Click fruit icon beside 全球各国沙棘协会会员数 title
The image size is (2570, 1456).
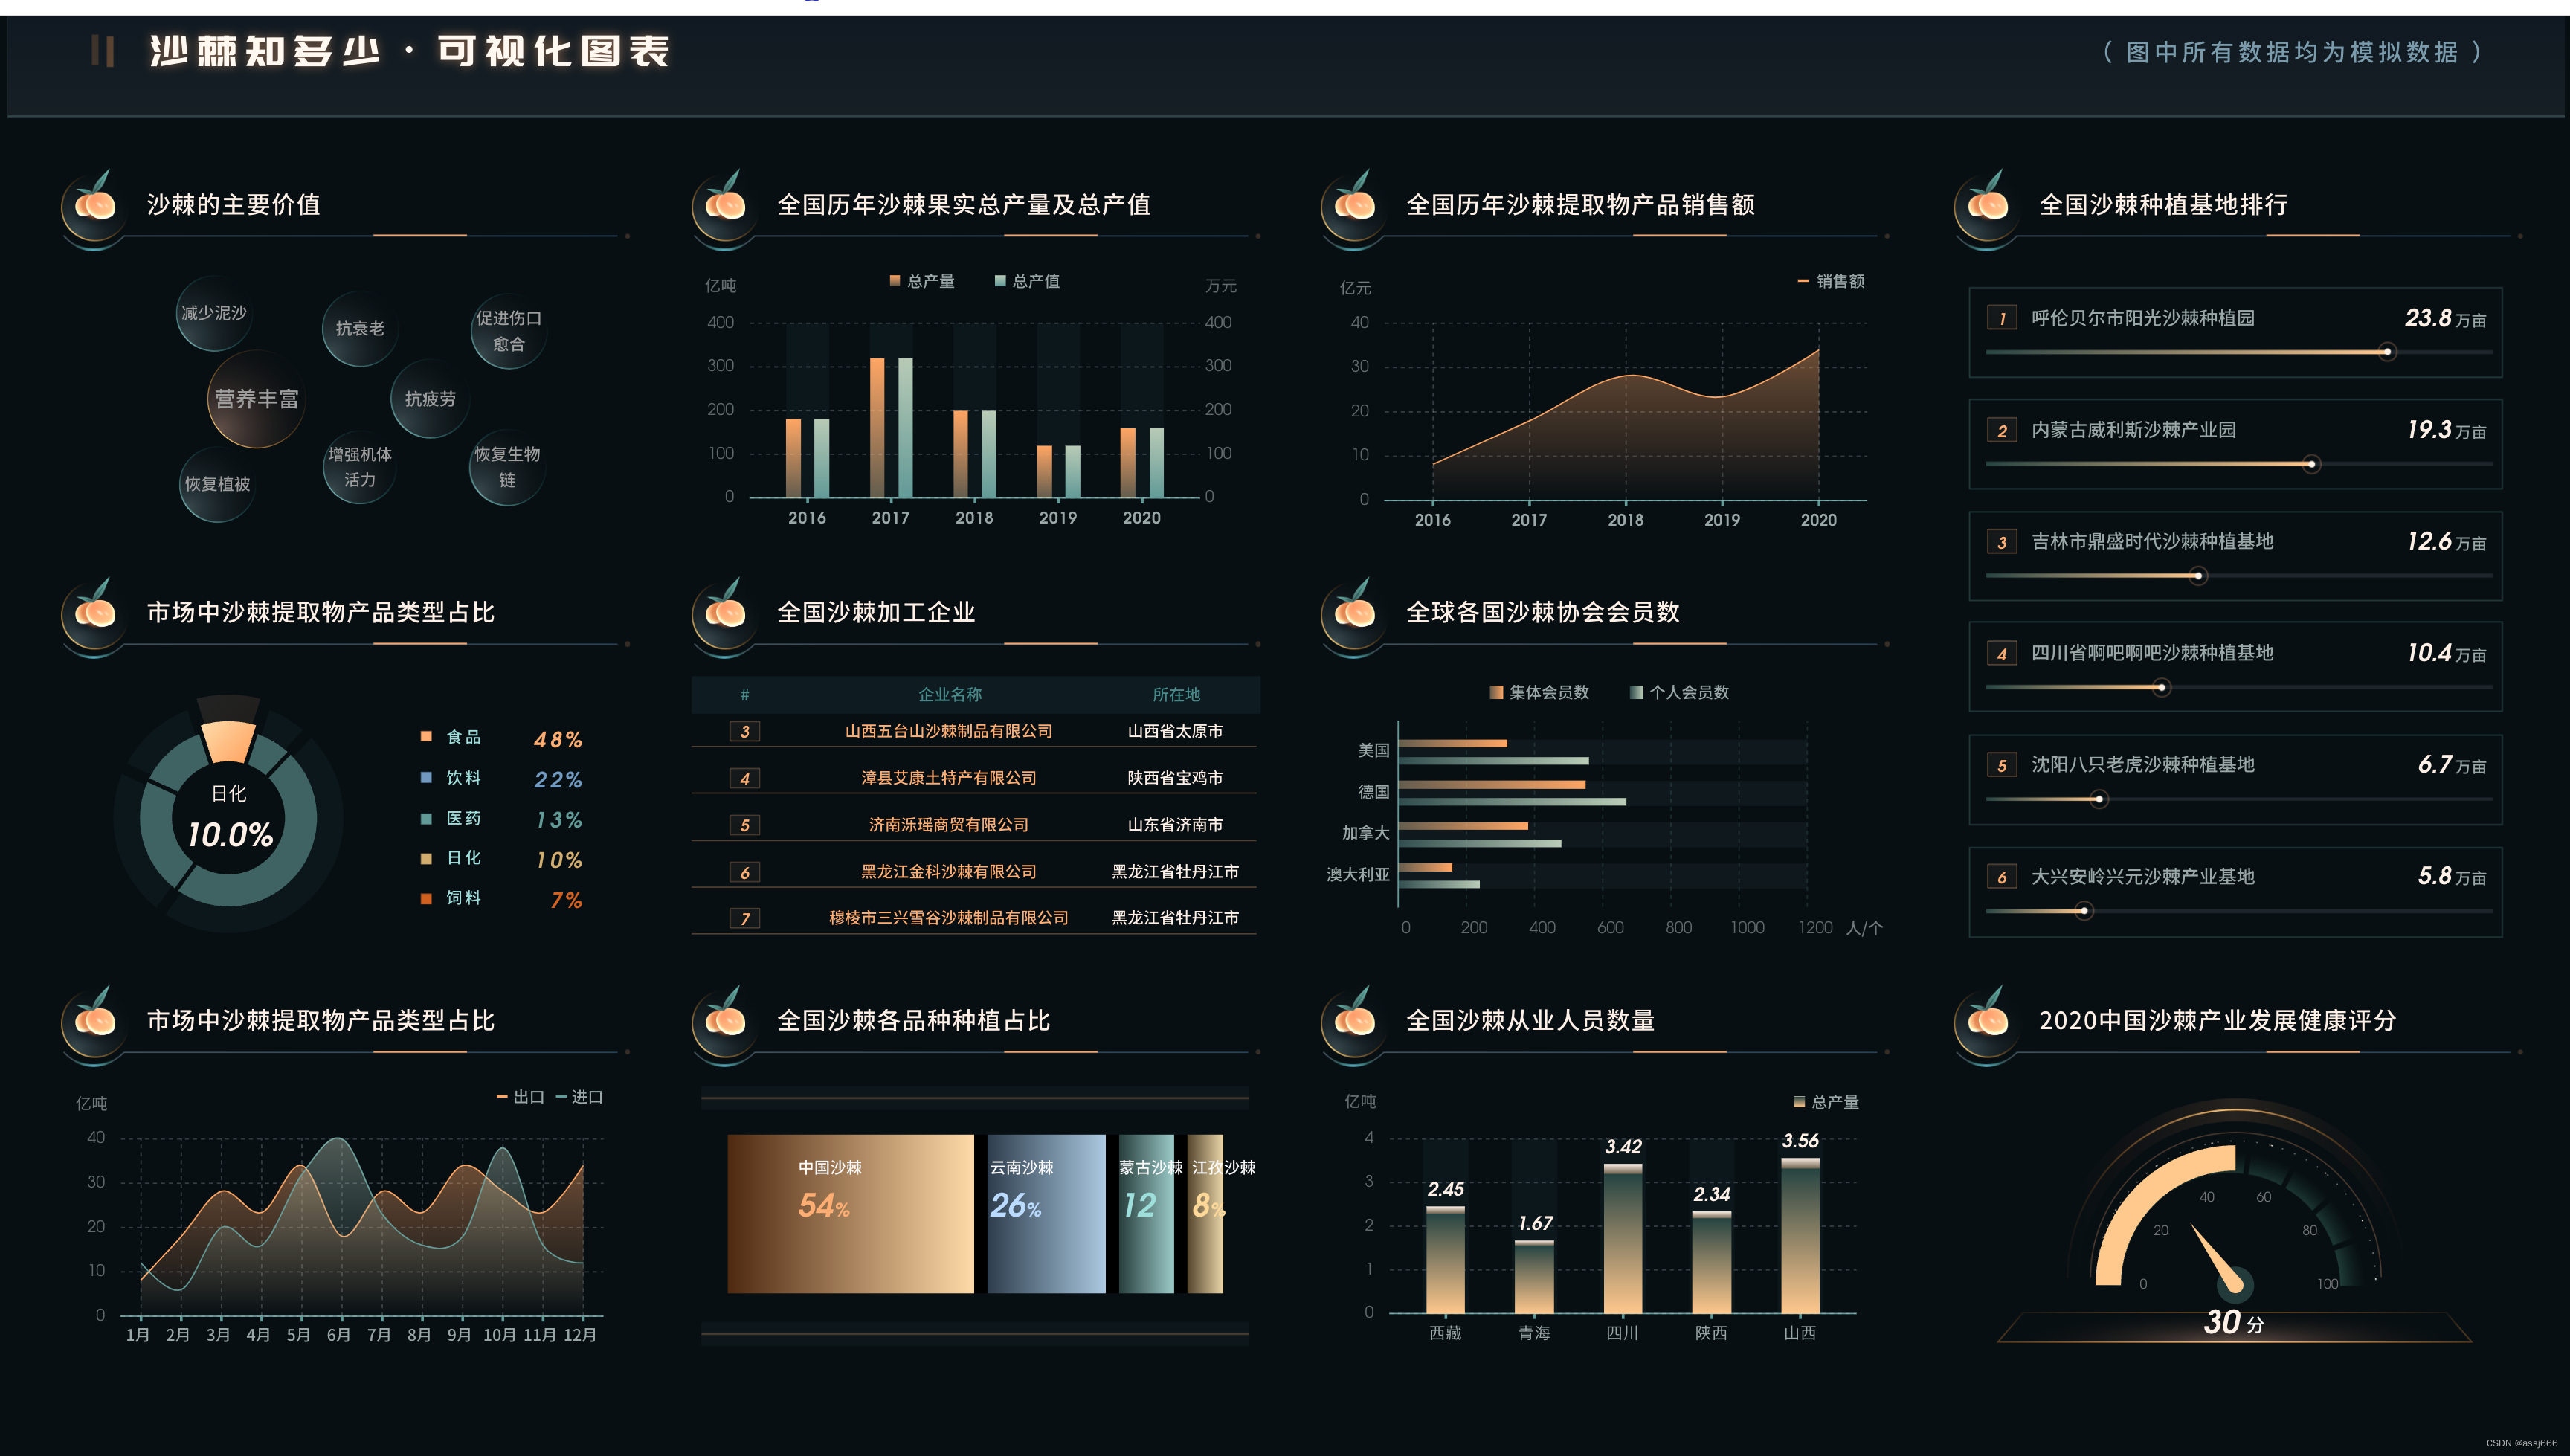(1354, 611)
